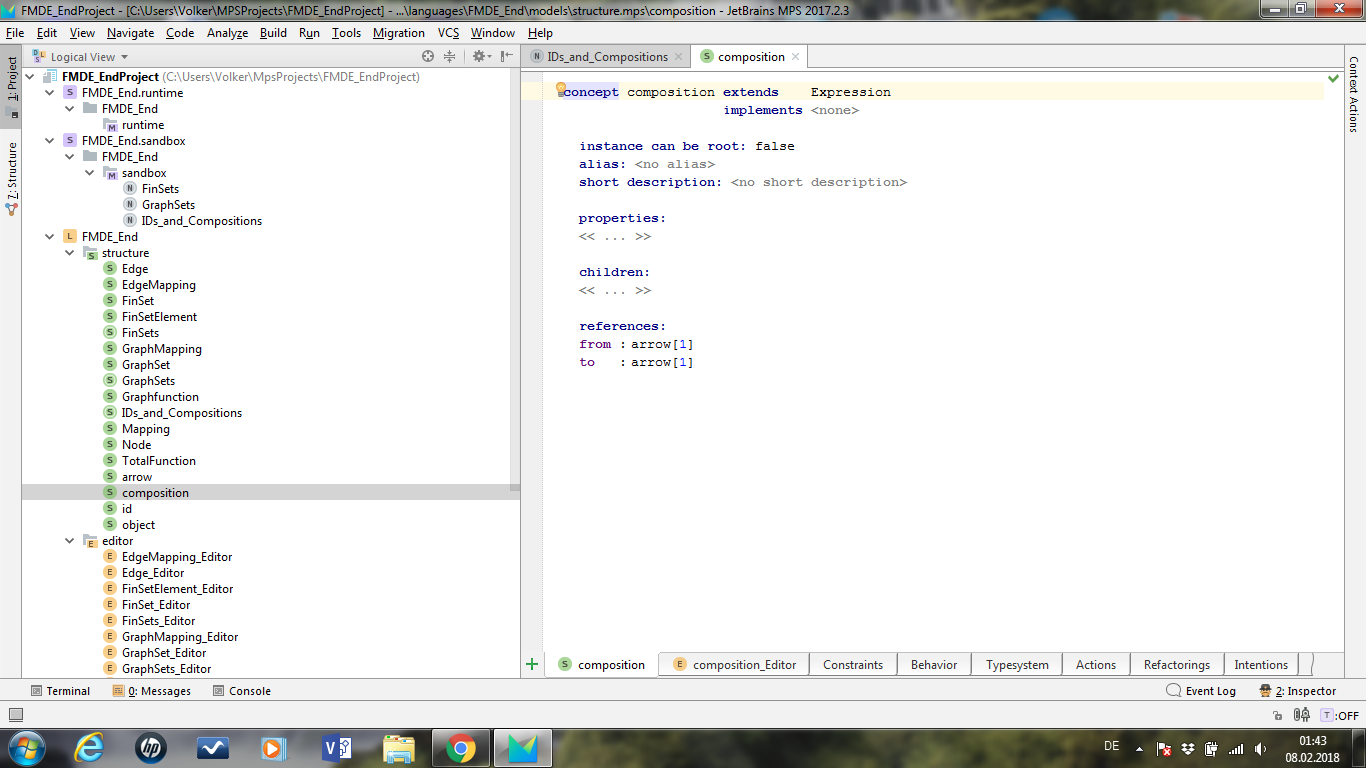The image size is (1366, 768).
Task: Collapse the FMDE_End.sandbox module node
Action: [x=51, y=141]
